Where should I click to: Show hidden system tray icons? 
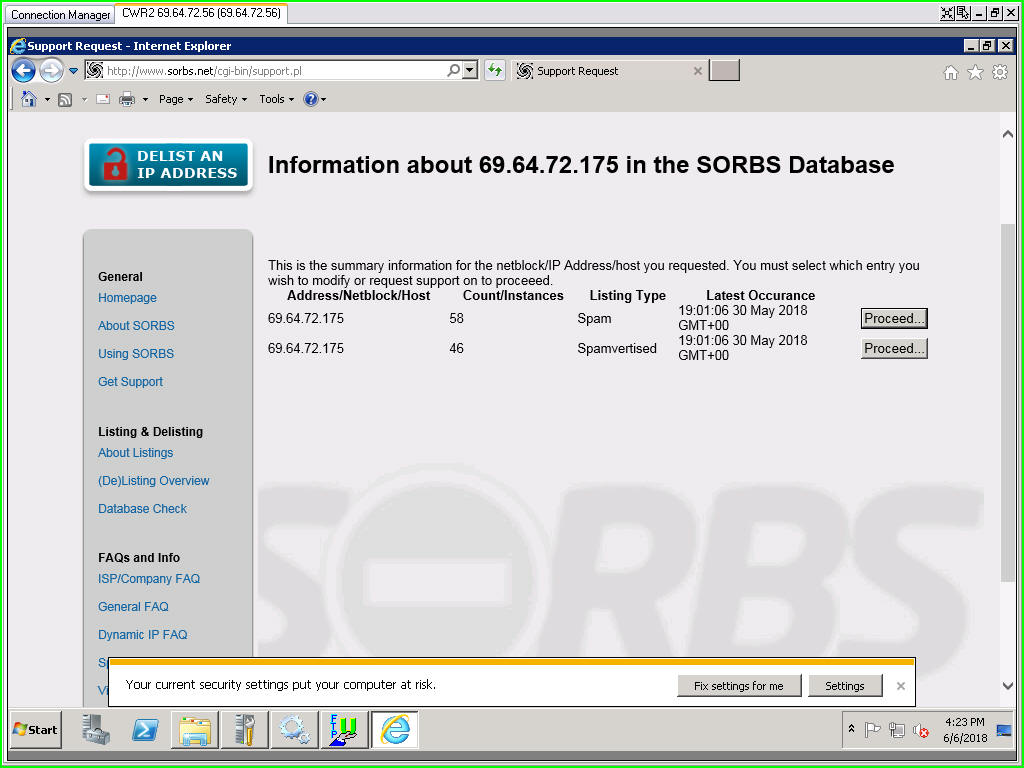tap(852, 728)
